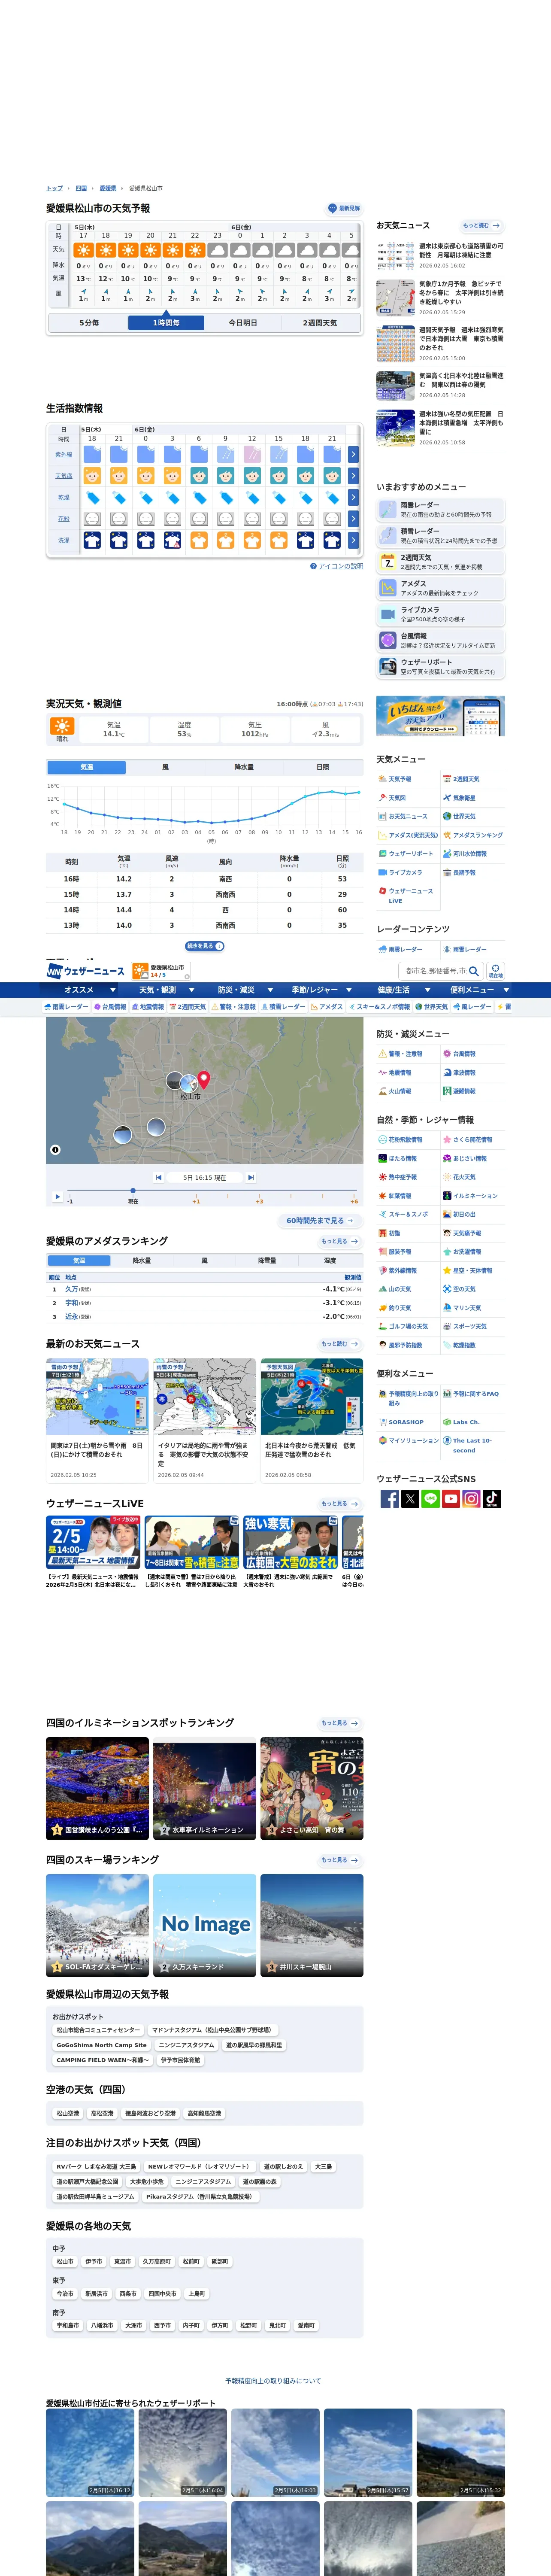Click 最新見解 button near forecast title
551x2576 pixels.
[x=344, y=209]
